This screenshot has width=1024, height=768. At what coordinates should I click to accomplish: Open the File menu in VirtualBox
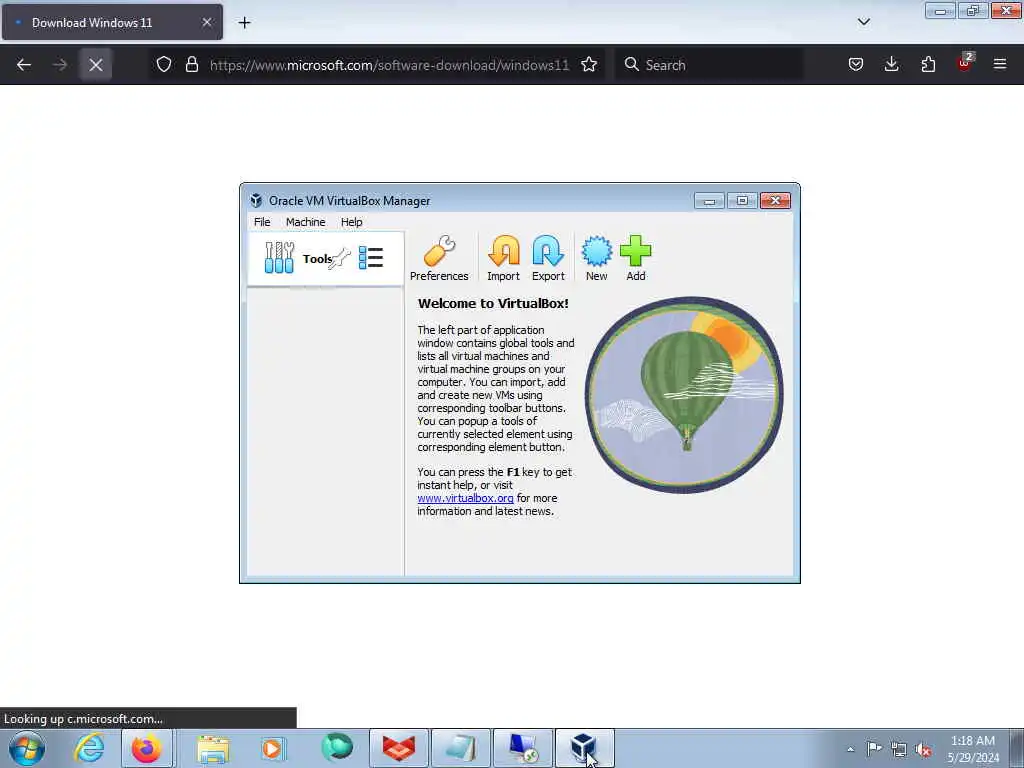point(262,222)
